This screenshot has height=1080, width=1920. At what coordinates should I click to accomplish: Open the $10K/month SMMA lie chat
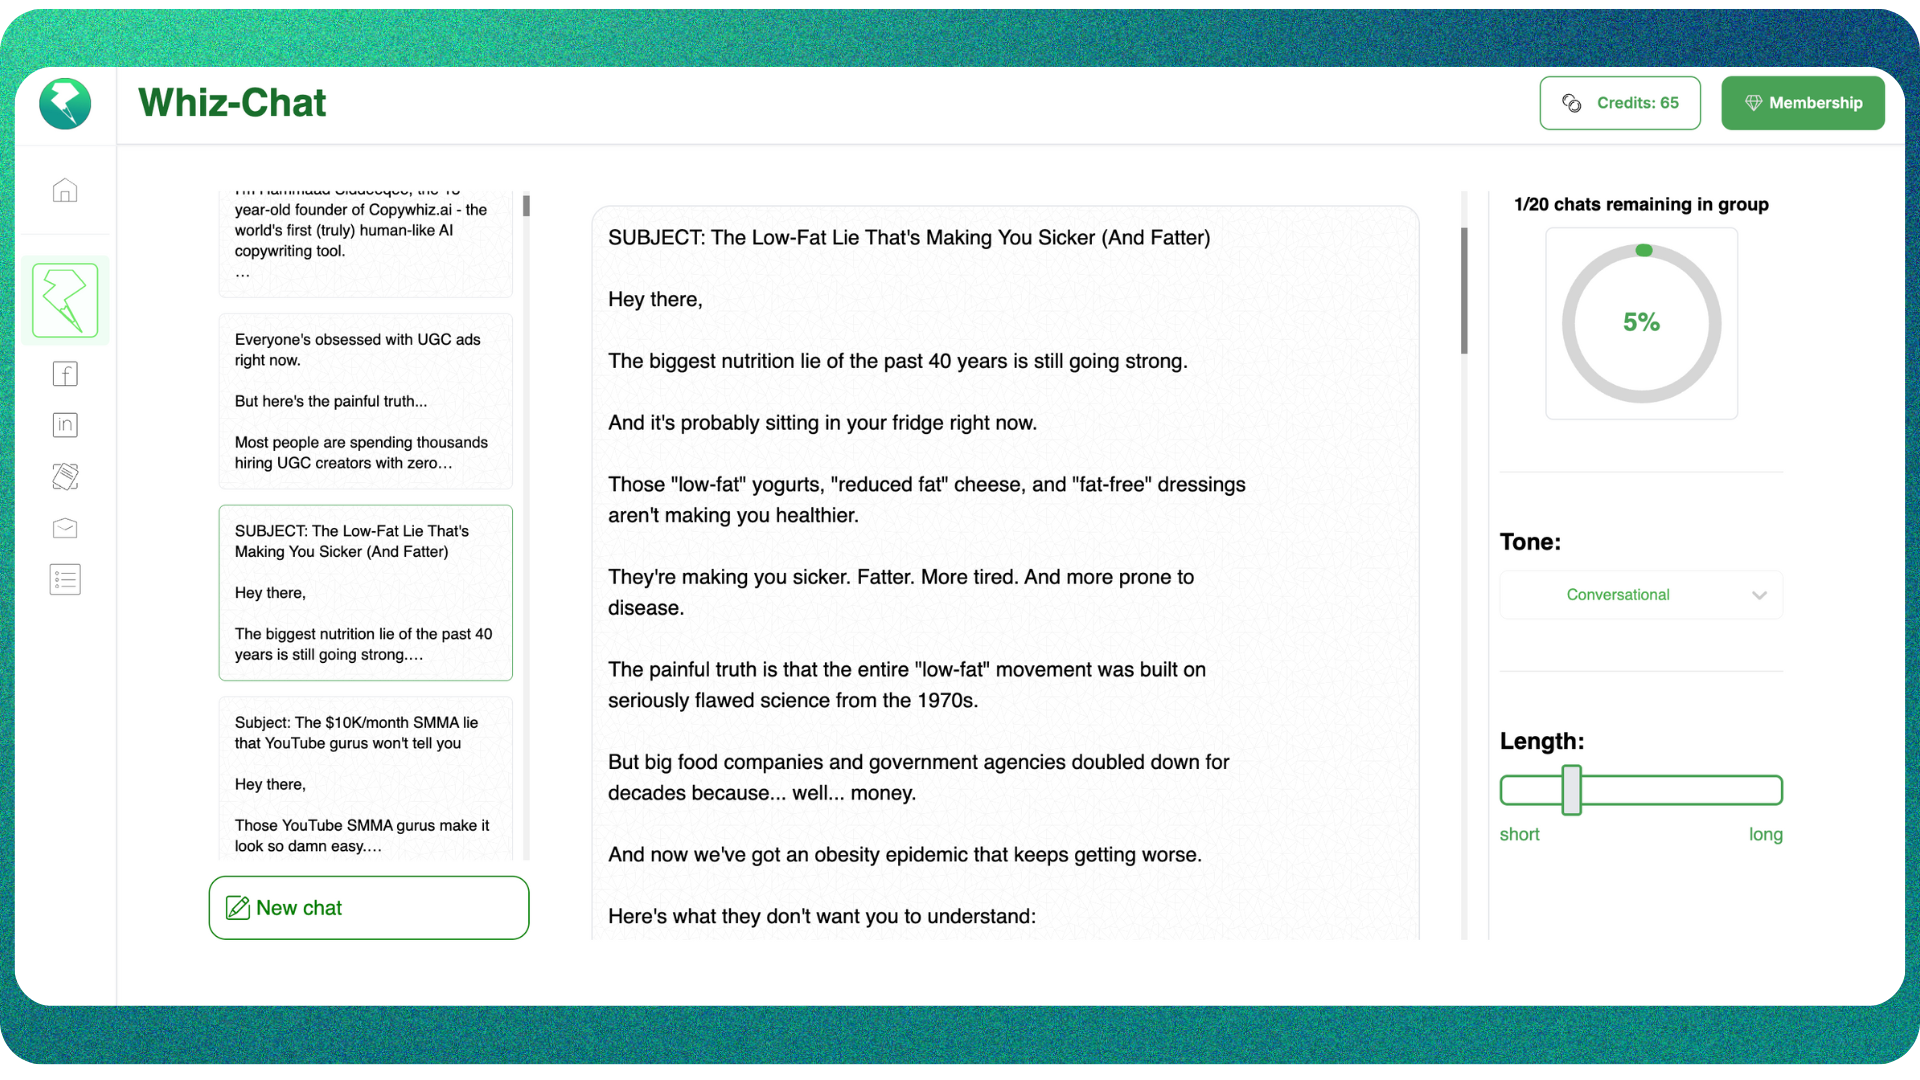click(x=365, y=780)
